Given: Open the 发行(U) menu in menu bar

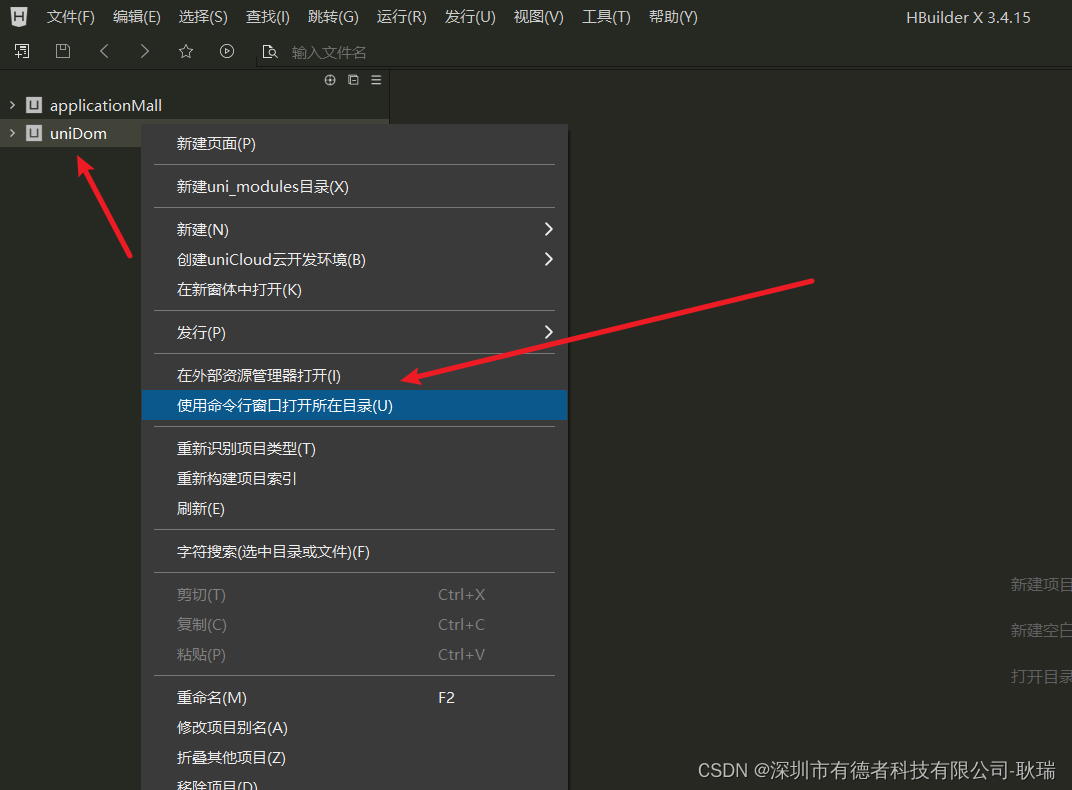Looking at the screenshot, I should [x=470, y=17].
